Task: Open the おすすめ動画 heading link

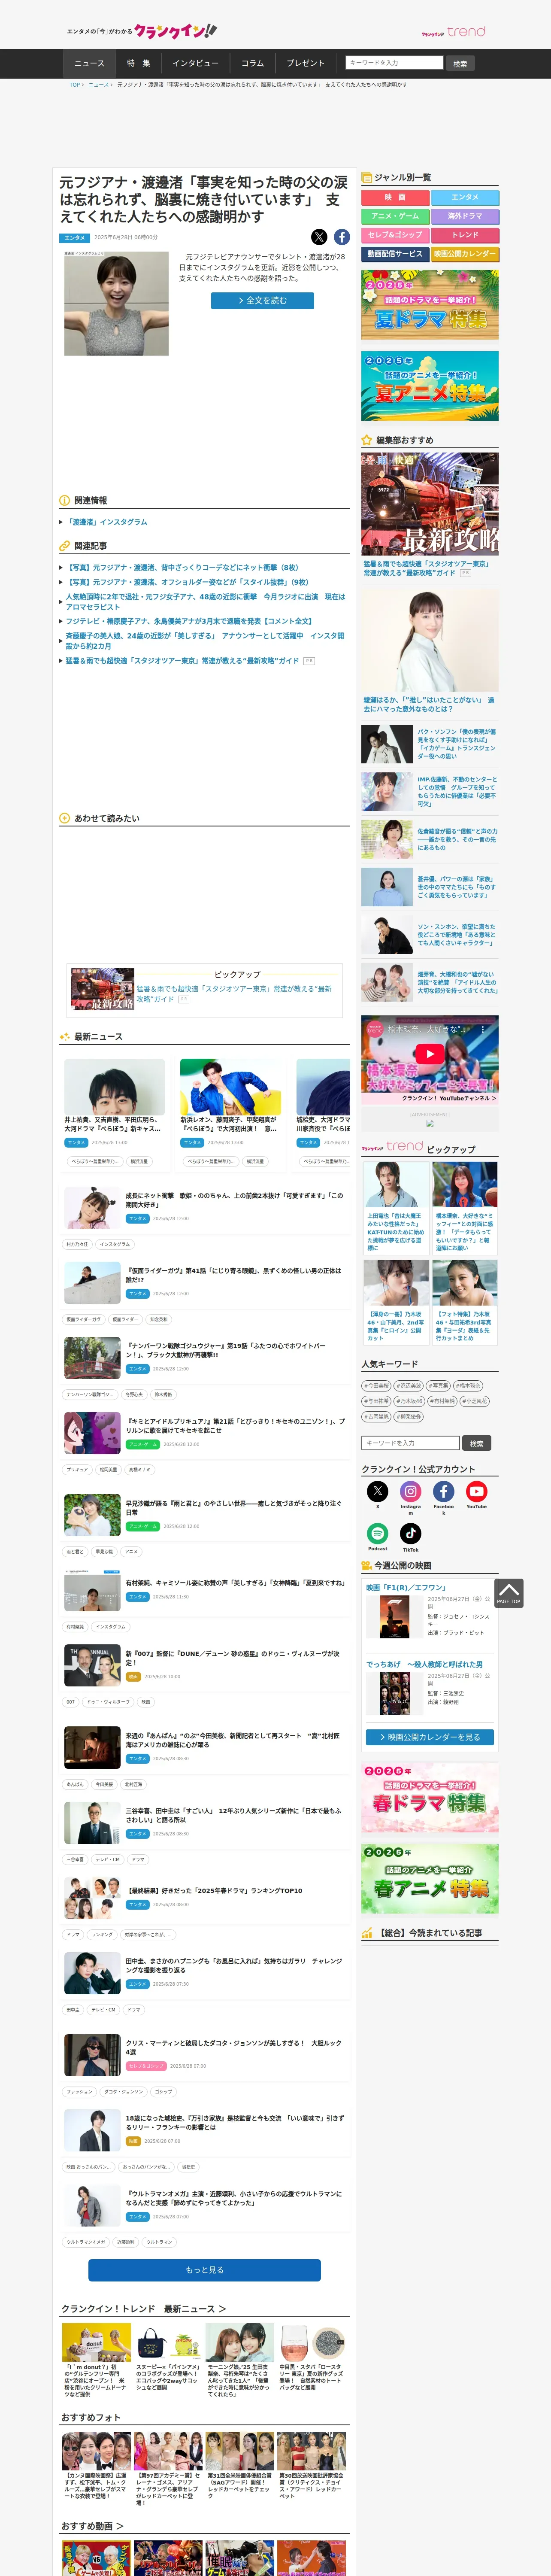Action: pos(92,2526)
